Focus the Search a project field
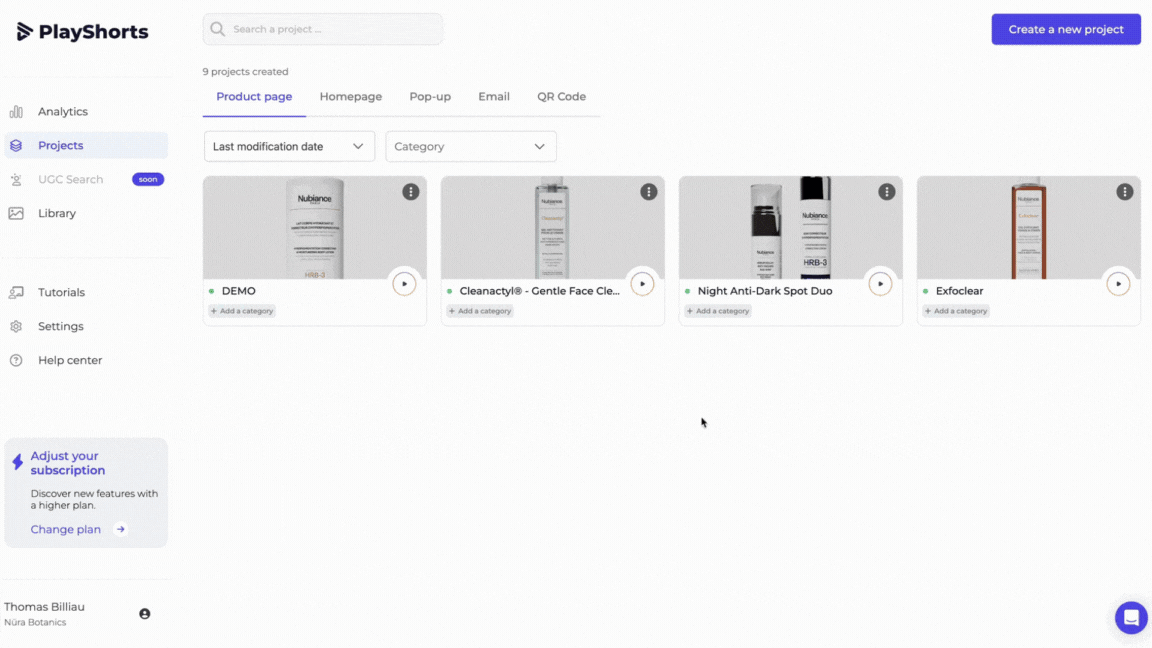Screen dimensions: 1152x648 pyautogui.click(x=323, y=29)
